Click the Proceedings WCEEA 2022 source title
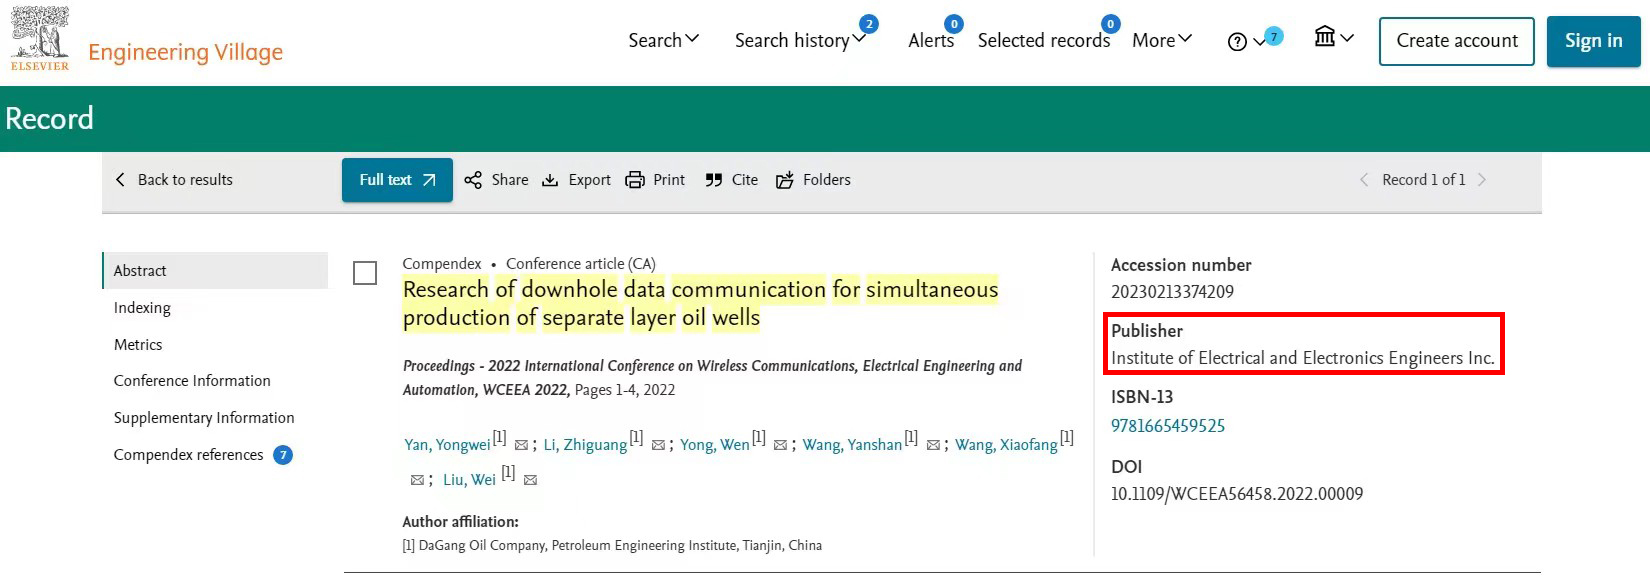 pos(712,378)
